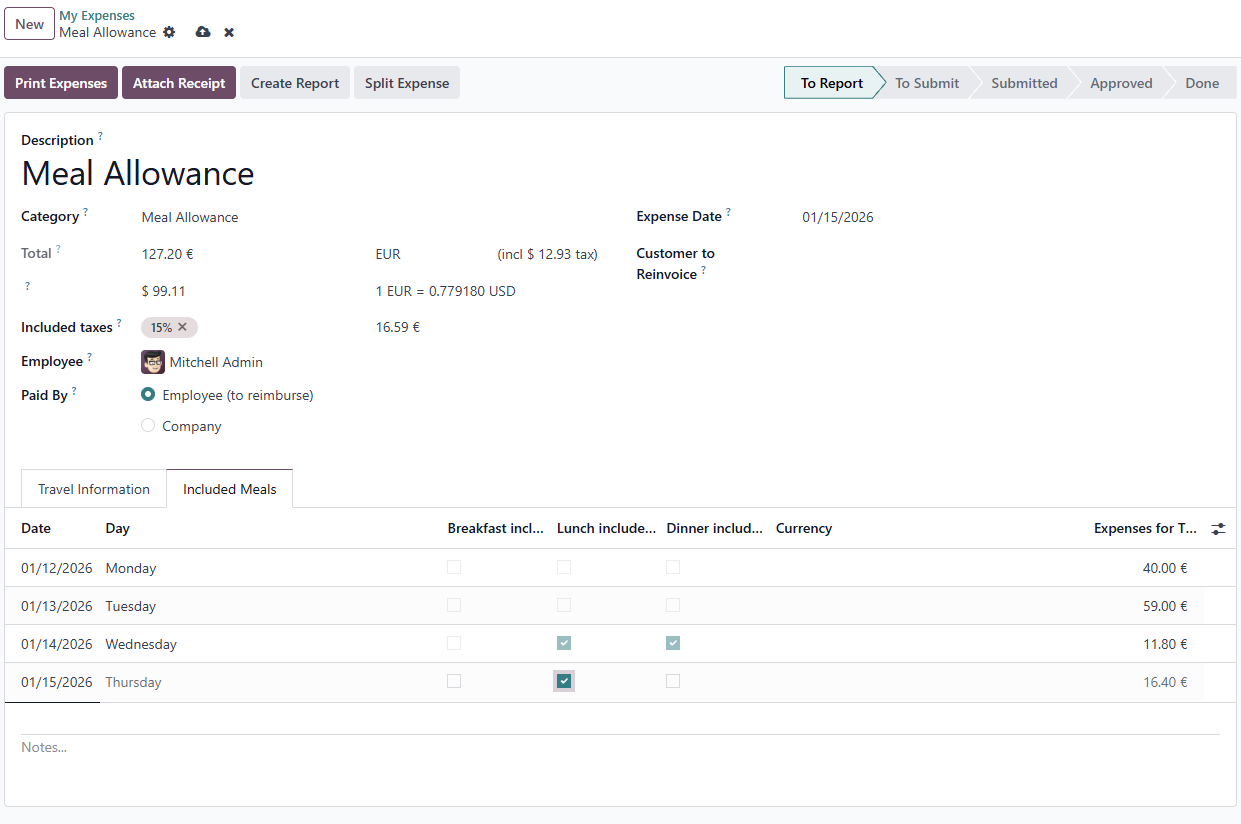The width and height of the screenshot is (1241, 824).
Task: Click Mitchell Admin avatar
Action: tap(153, 362)
